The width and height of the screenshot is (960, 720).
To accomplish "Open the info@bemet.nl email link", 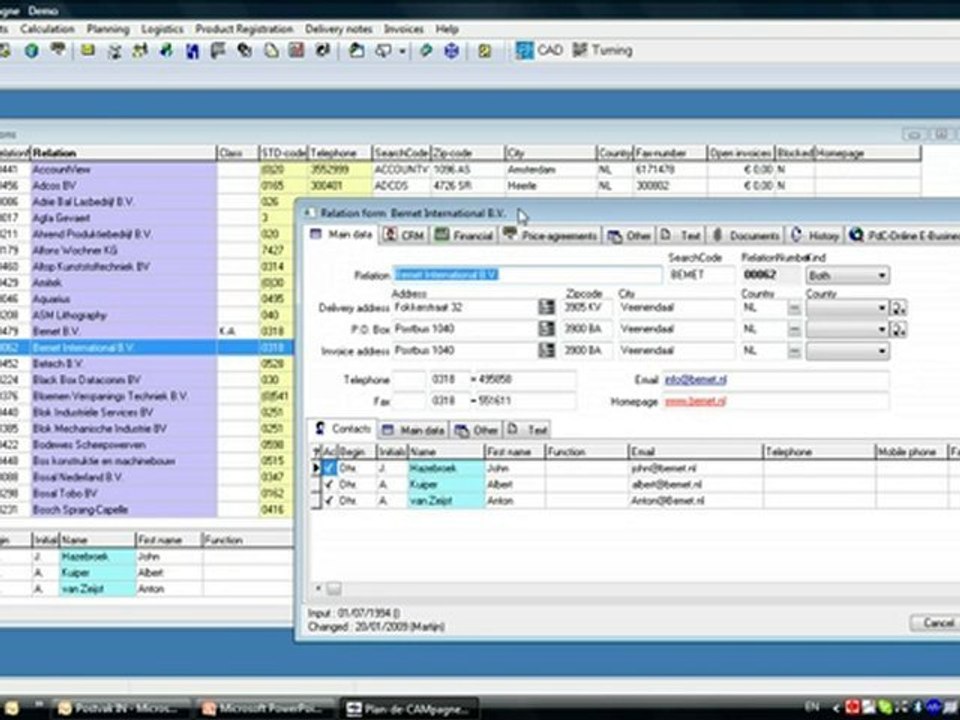I will [x=696, y=380].
